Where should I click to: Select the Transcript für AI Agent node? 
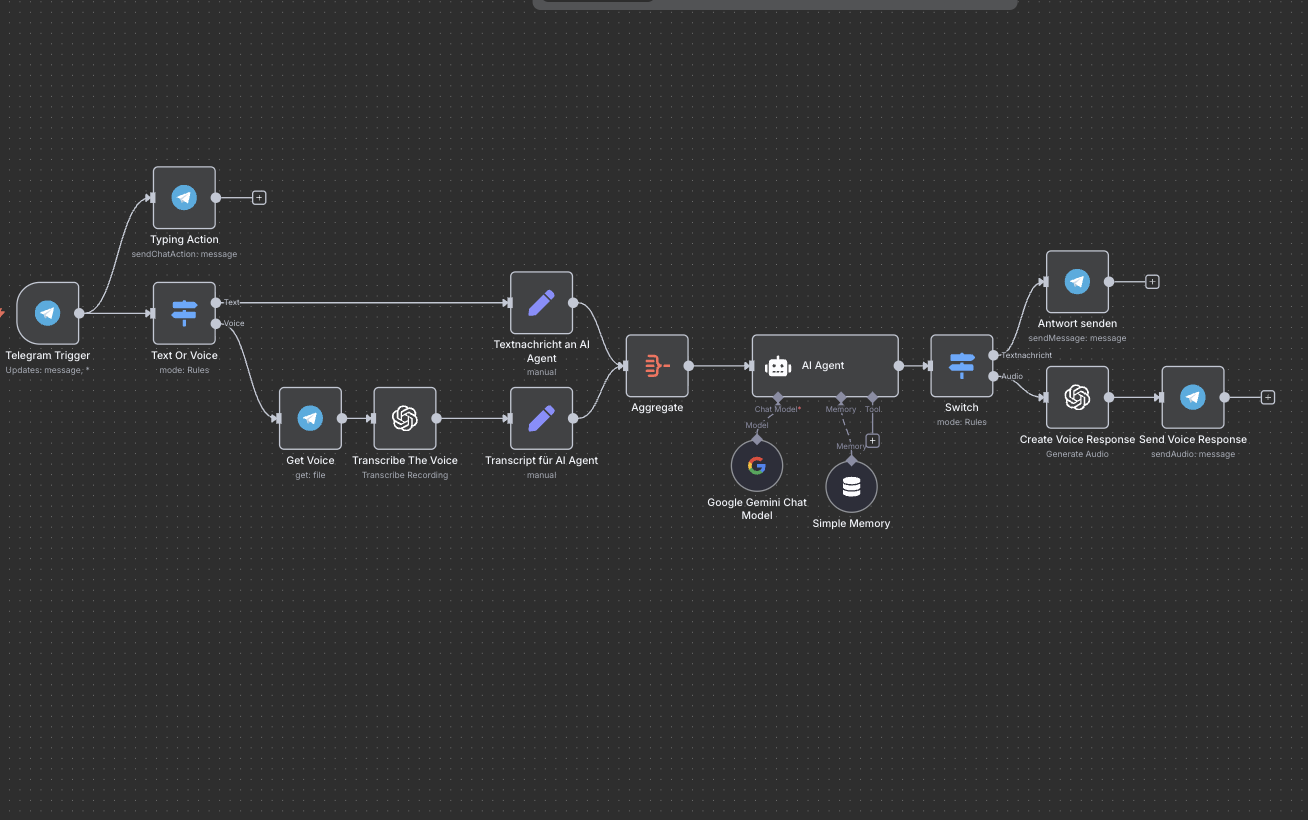(x=541, y=418)
